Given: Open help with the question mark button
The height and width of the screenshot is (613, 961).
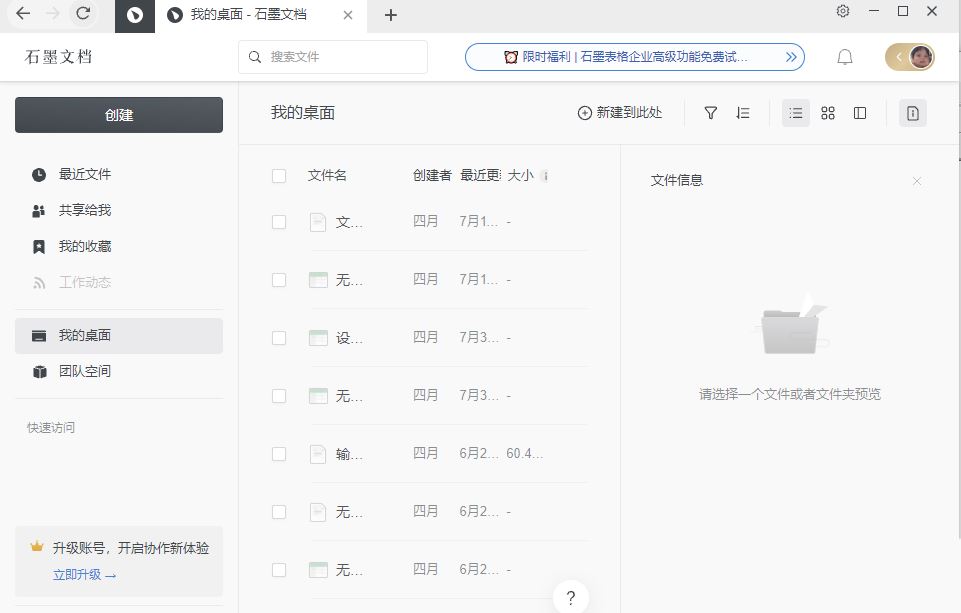Looking at the screenshot, I should (x=571, y=598).
